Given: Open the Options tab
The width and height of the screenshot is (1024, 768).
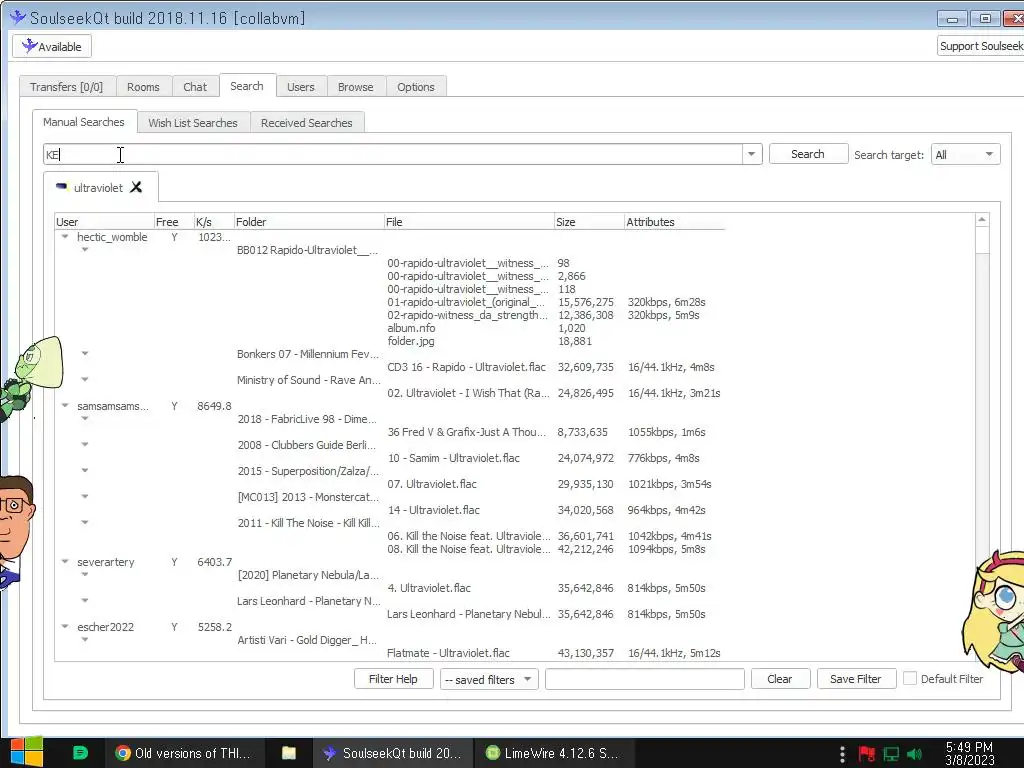Looking at the screenshot, I should click(x=416, y=87).
